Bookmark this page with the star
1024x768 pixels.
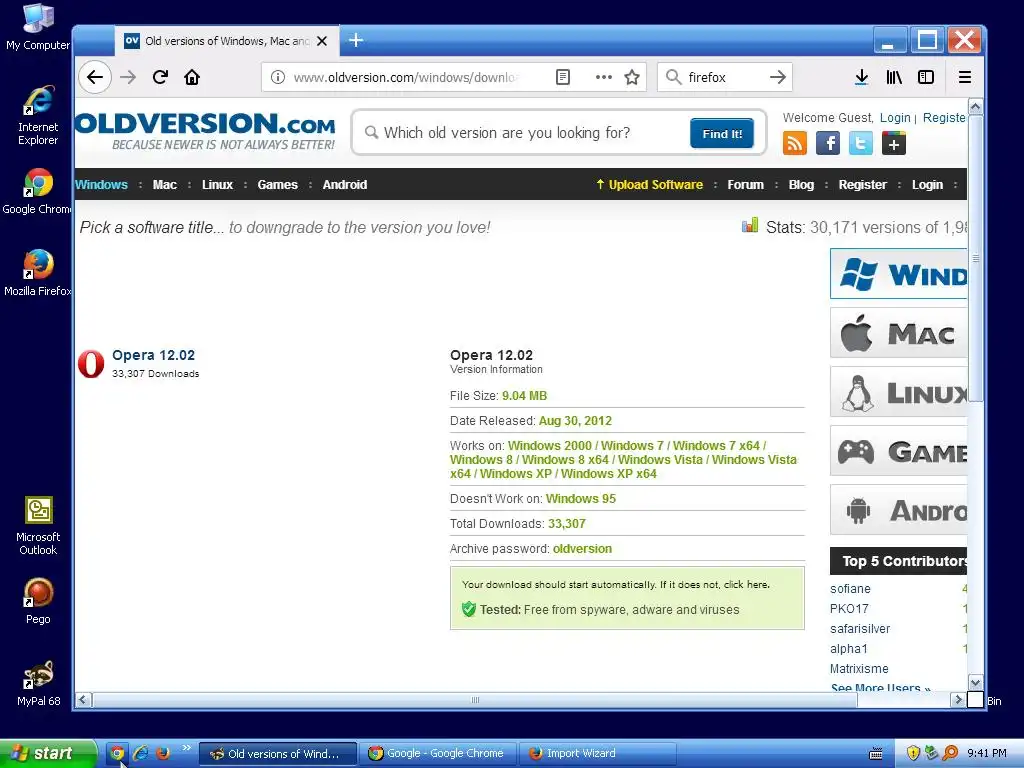tap(632, 77)
